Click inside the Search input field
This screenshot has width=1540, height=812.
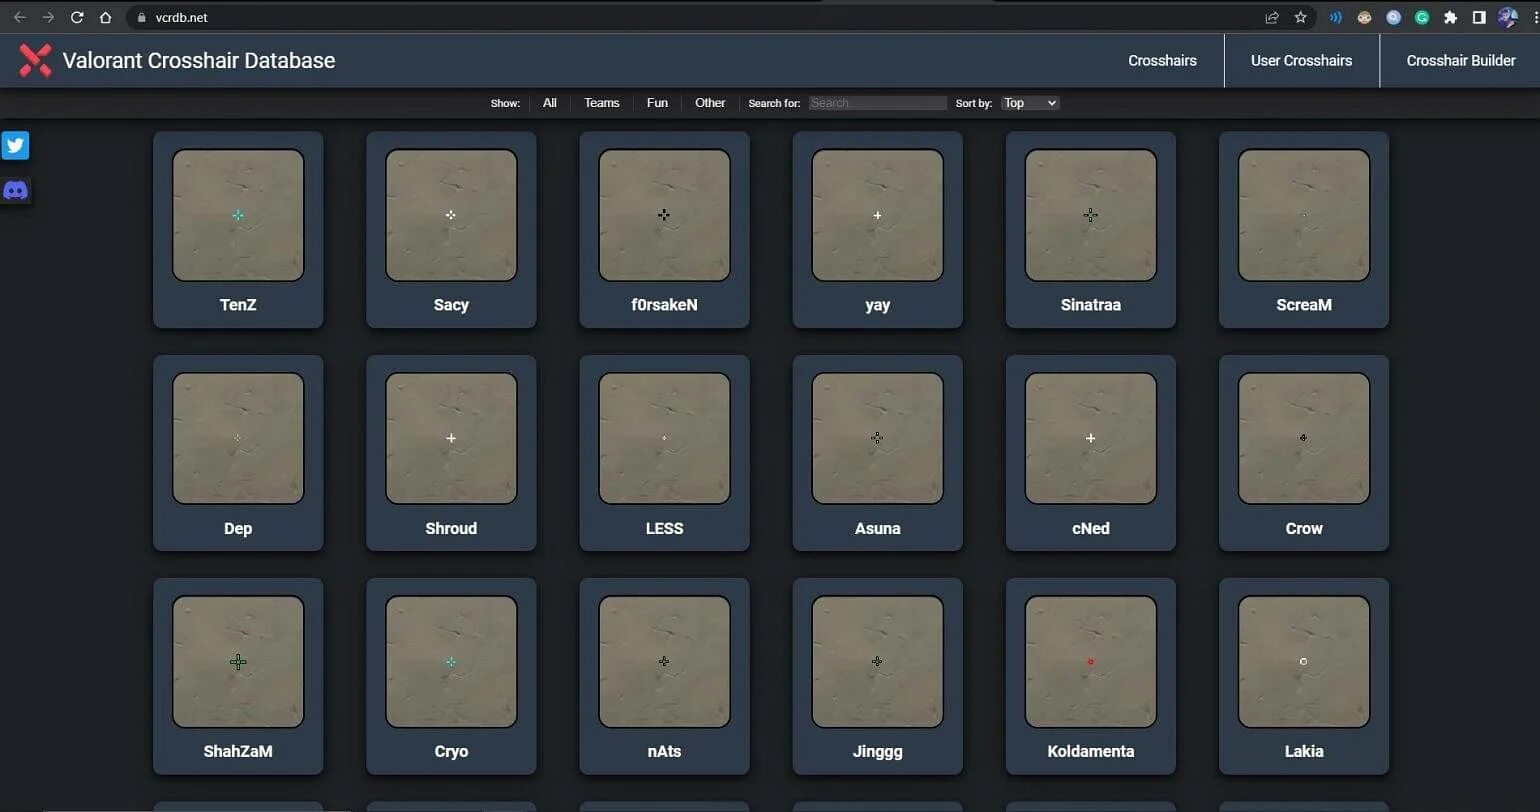pos(877,102)
